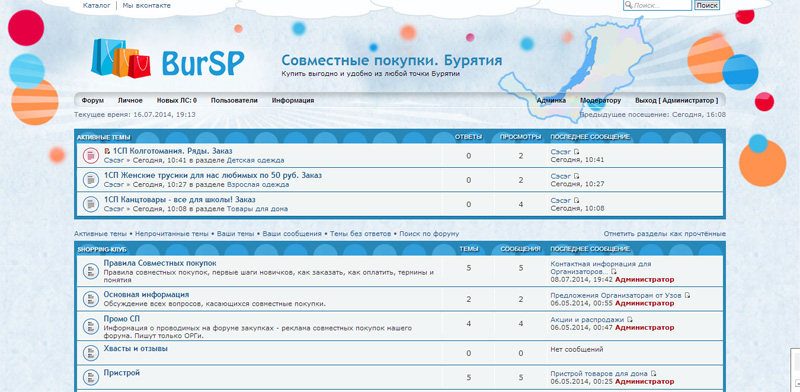The height and width of the screenshot is (392, 800).
Task: Open forum Промо СП
Action: coord(122,319)
